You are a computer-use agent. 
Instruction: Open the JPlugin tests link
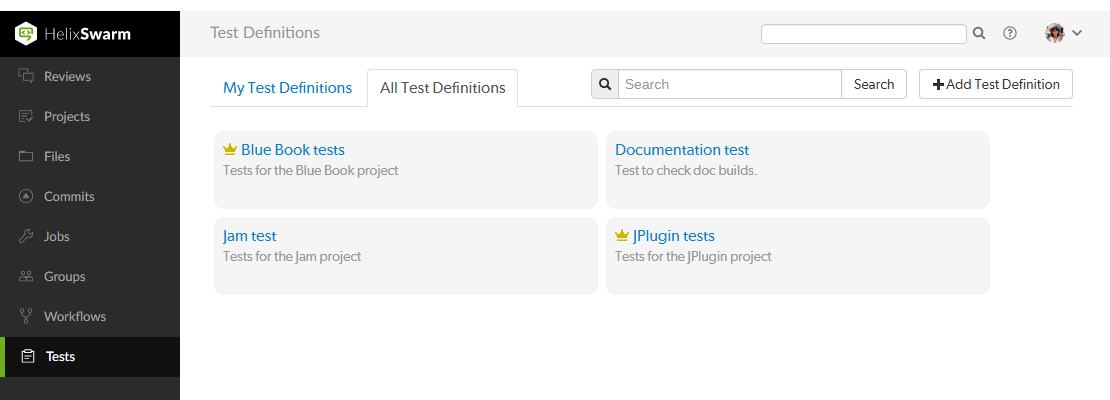673,236
